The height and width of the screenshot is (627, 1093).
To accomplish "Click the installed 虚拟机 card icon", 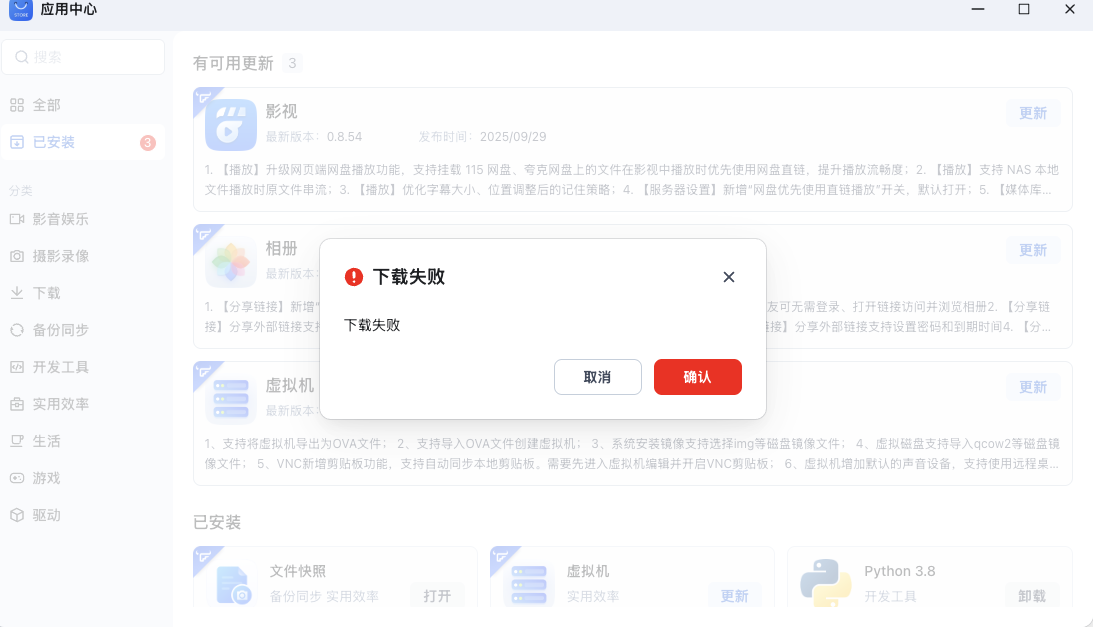I will coord(529,584).
